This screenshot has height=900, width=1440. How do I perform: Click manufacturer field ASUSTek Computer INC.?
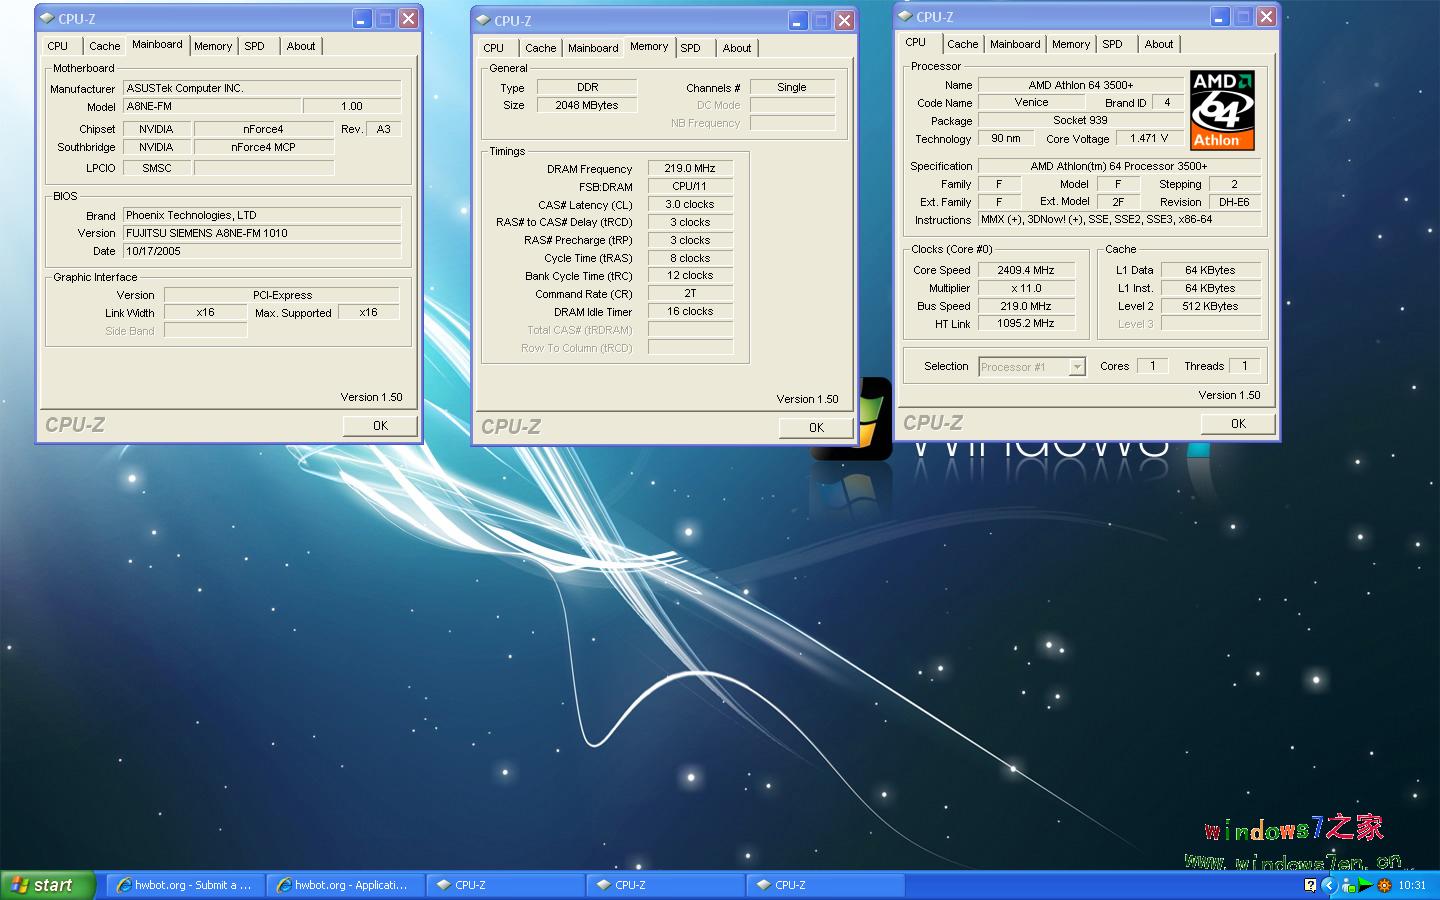tap(262, 88)
